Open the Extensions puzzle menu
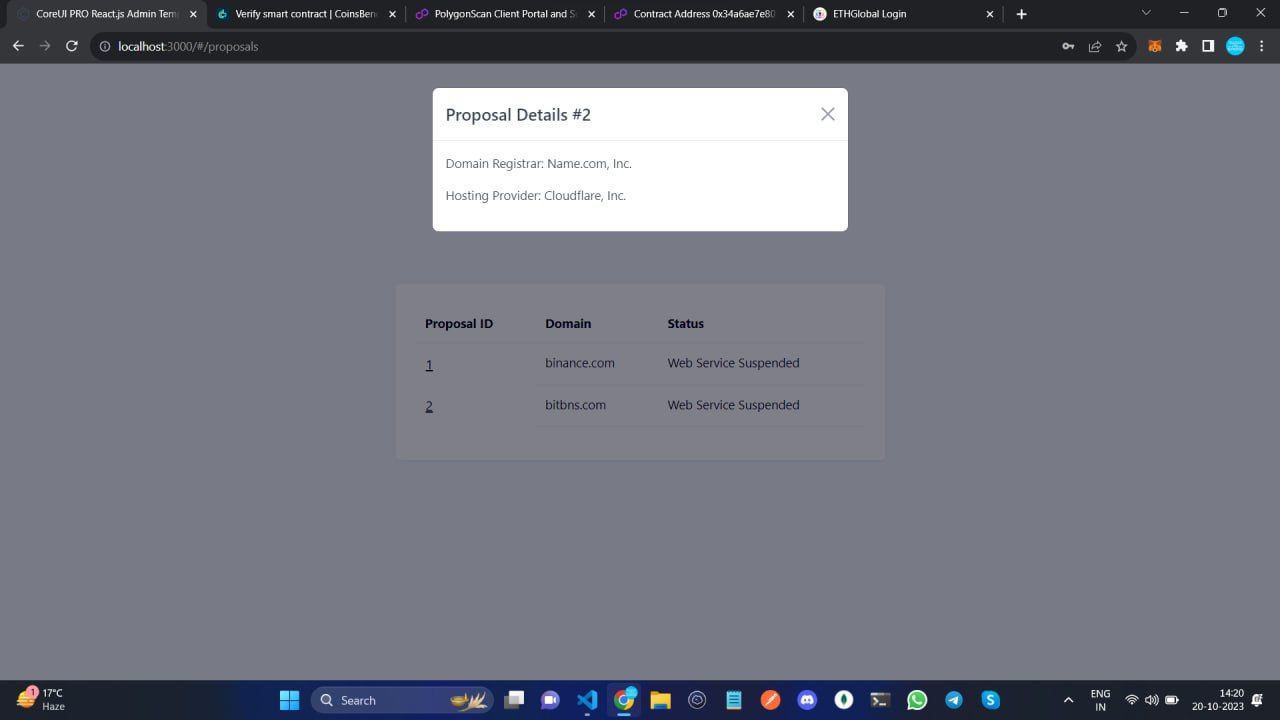The image size is (1280, 720). [1182, 46]
